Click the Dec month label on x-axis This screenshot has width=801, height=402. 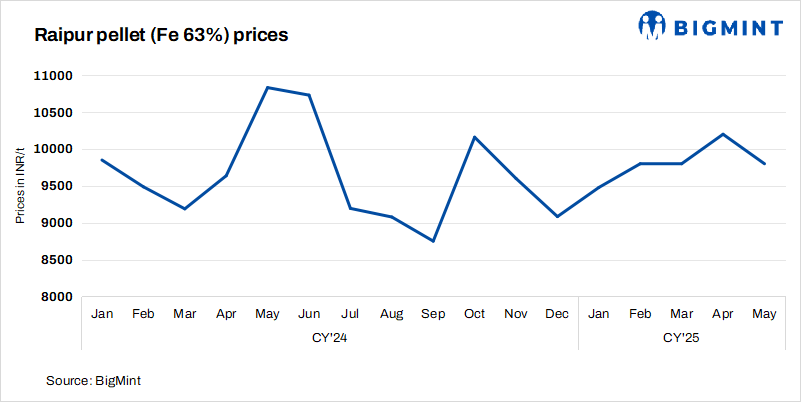(x=557, y=314)
